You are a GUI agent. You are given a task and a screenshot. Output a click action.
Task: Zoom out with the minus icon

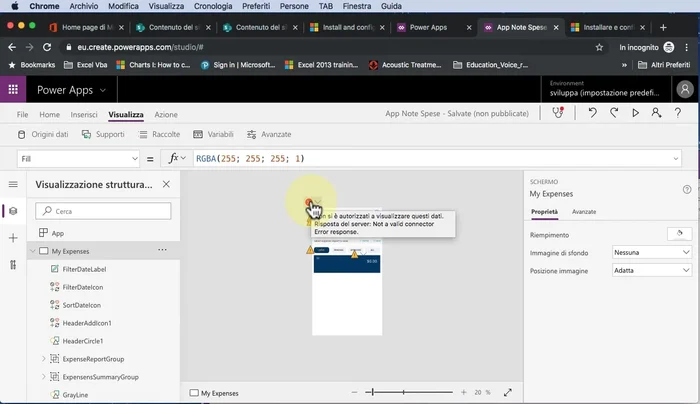pyautogui.click(x=354, y=392)
